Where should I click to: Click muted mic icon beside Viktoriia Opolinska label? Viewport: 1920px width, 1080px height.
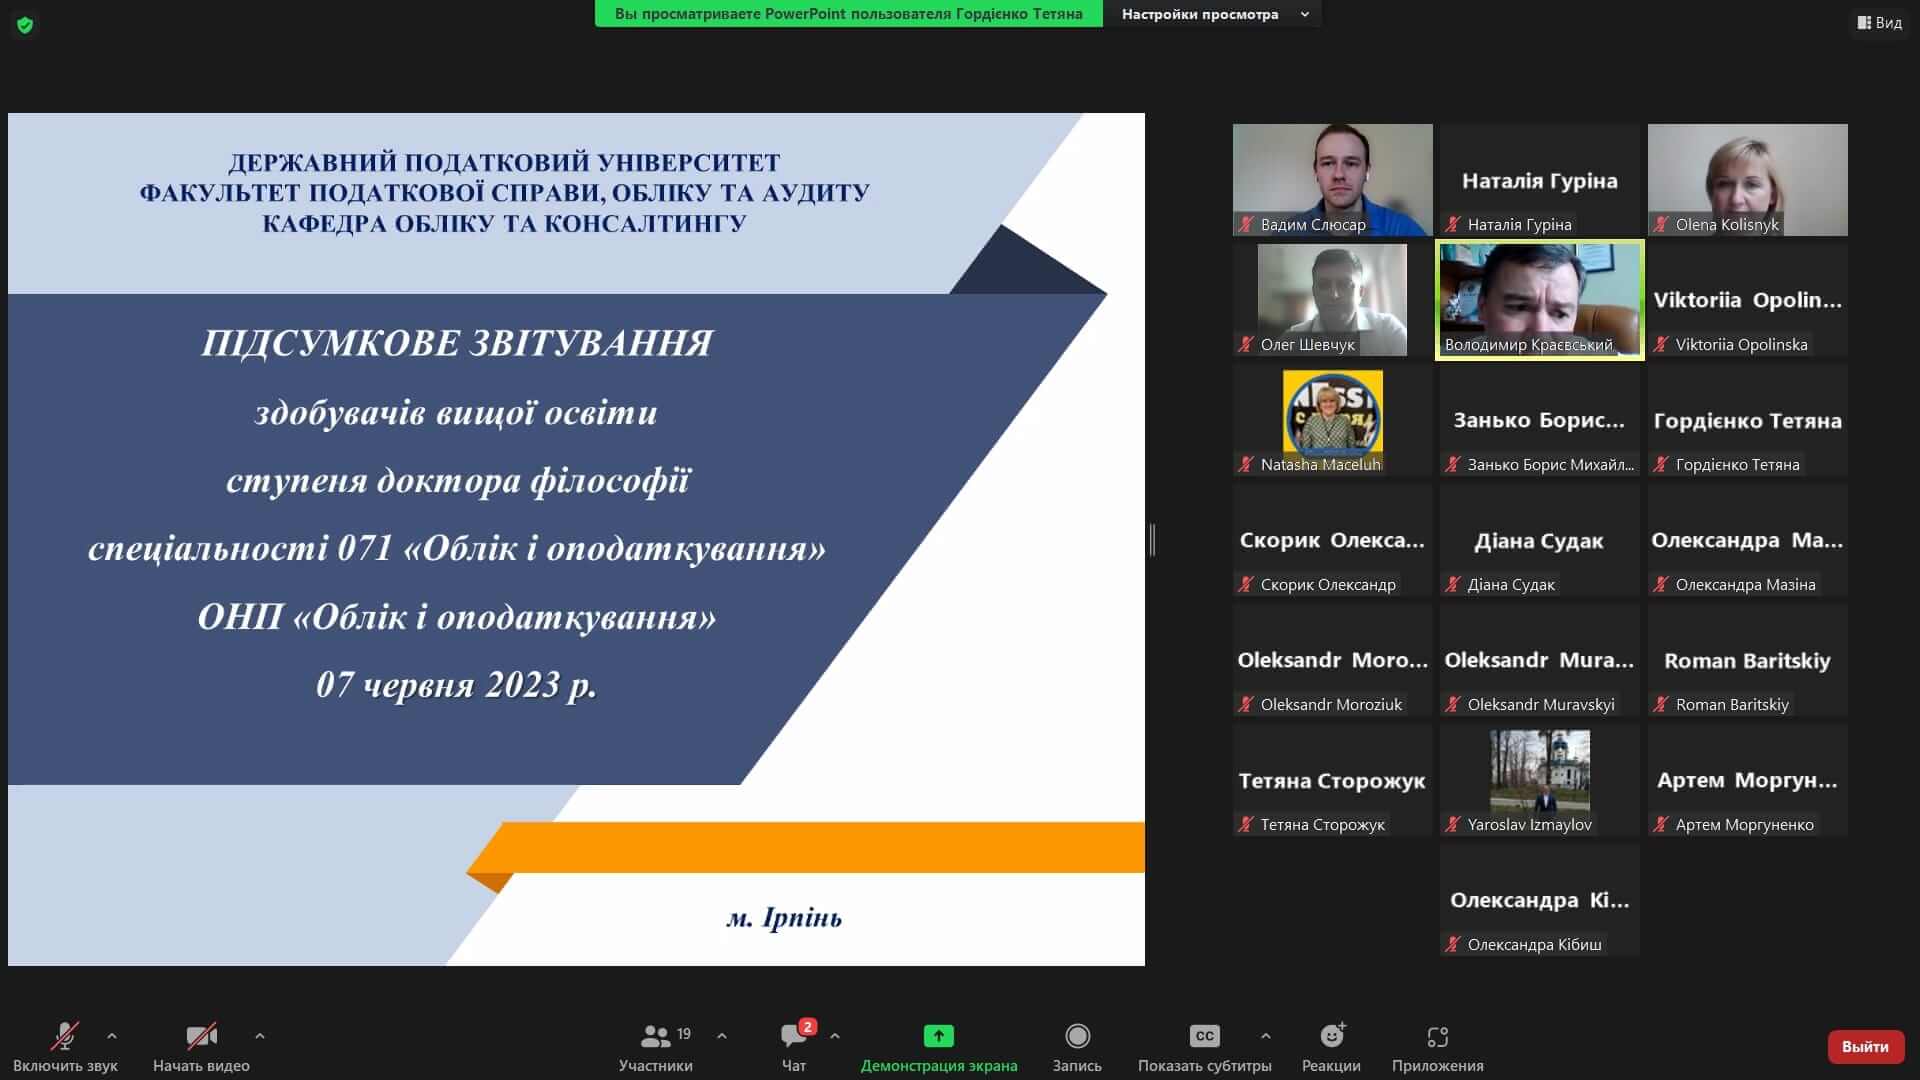point(1661,345)
